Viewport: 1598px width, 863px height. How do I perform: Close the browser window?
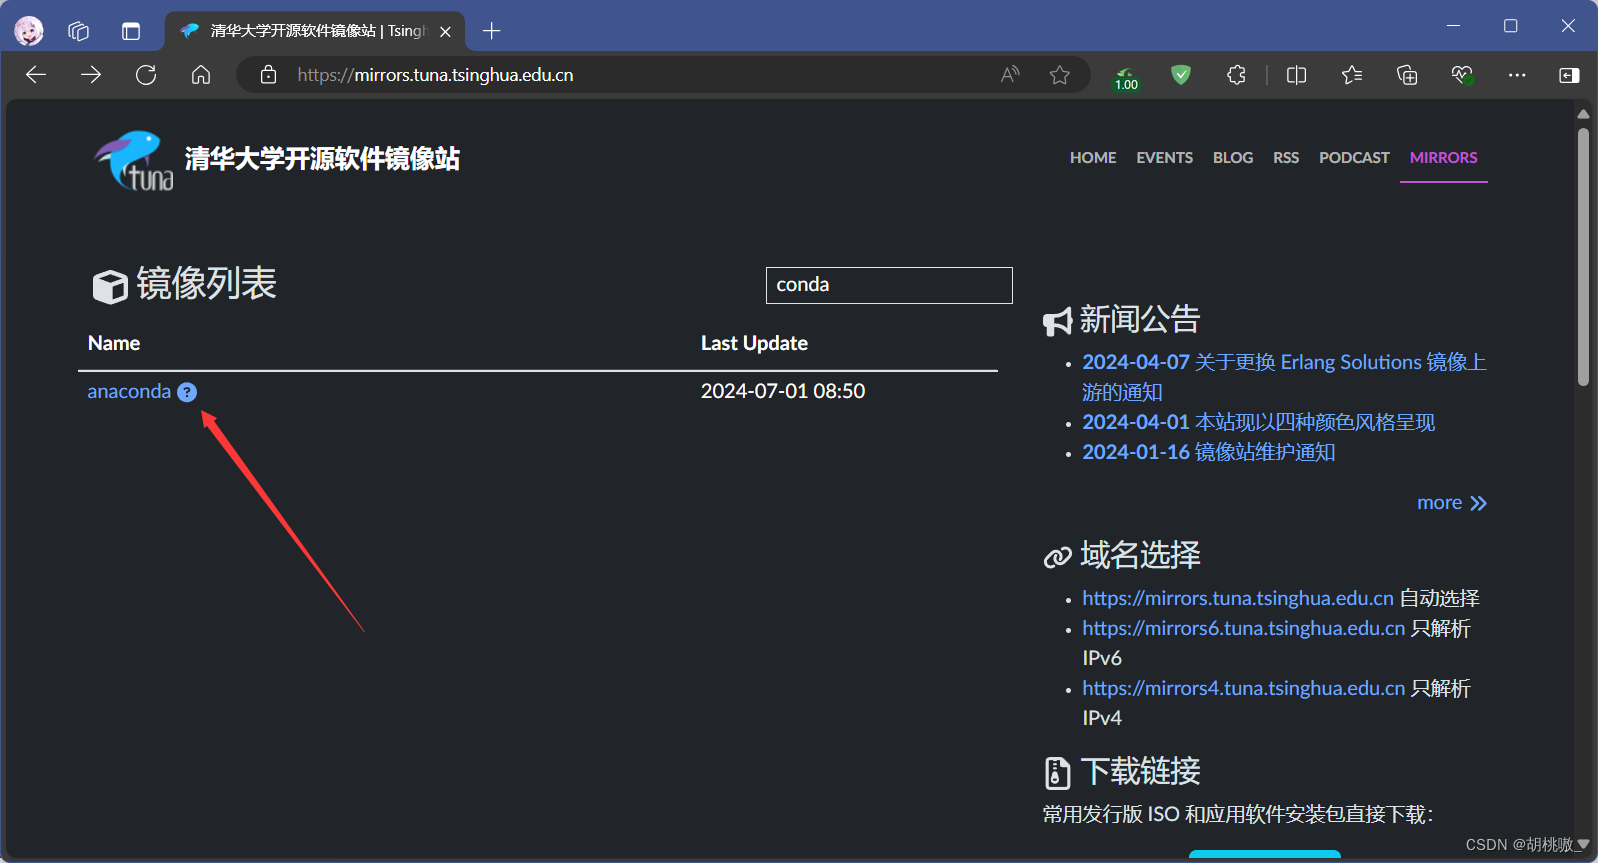coord(1568,26)
